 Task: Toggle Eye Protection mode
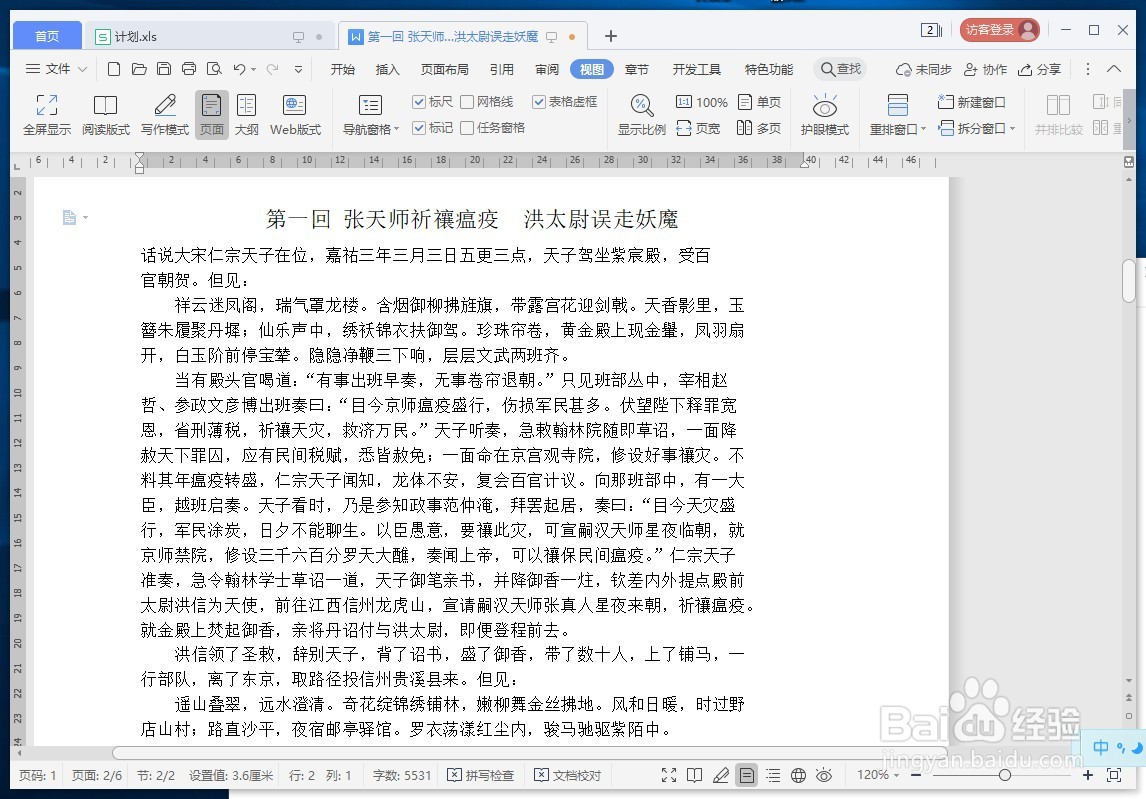pyautogui.click(x=824, y=115)
